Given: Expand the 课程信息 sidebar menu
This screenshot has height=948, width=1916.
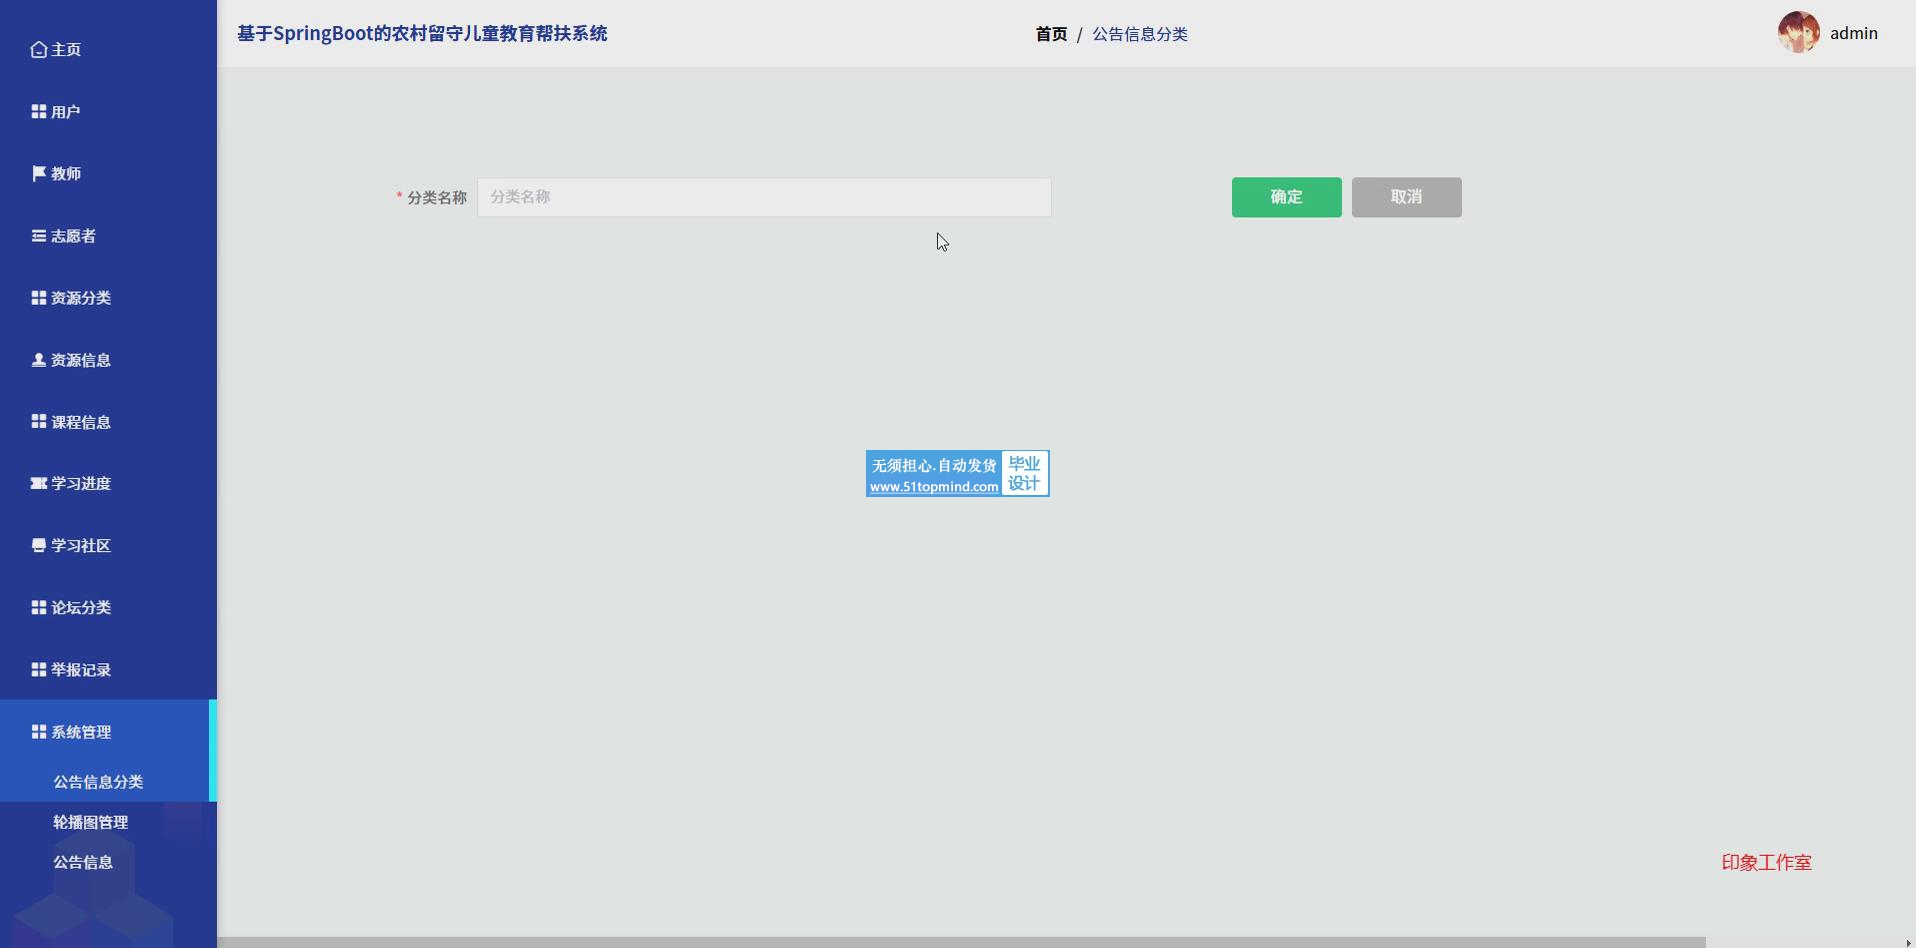Looking at the screenshot, I should [80, 422].
